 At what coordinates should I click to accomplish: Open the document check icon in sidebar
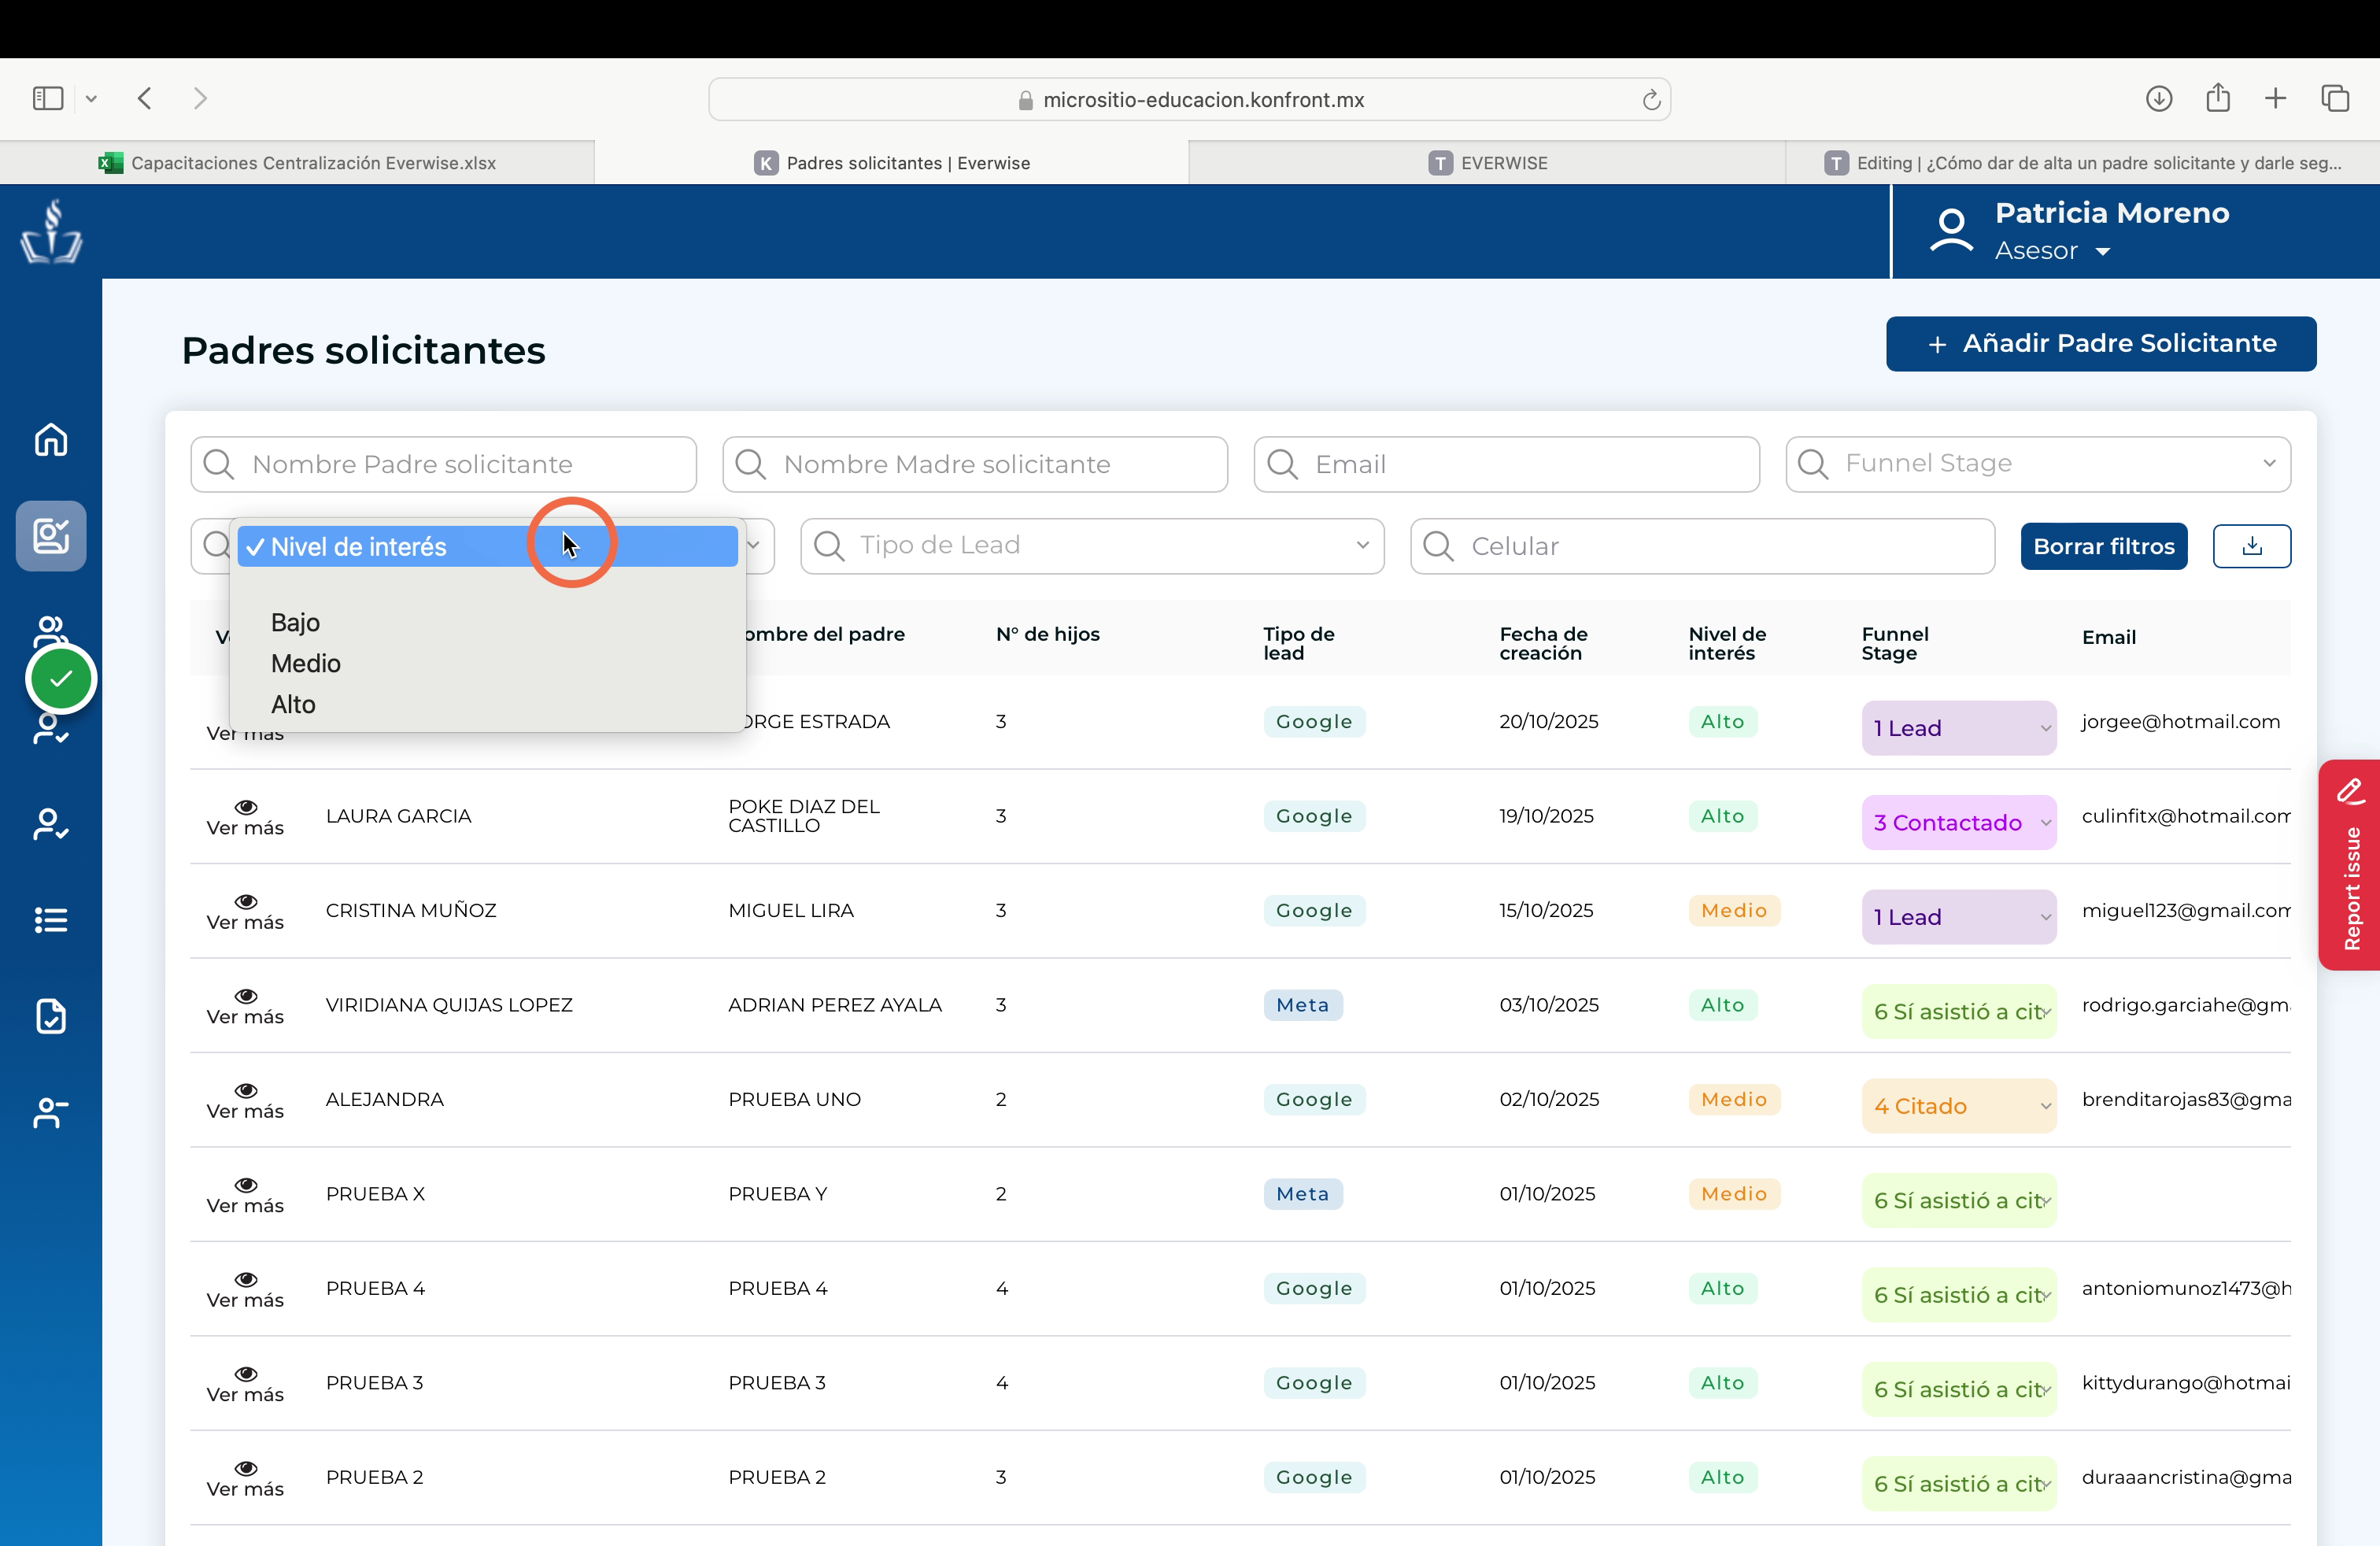pos(51,1015)
